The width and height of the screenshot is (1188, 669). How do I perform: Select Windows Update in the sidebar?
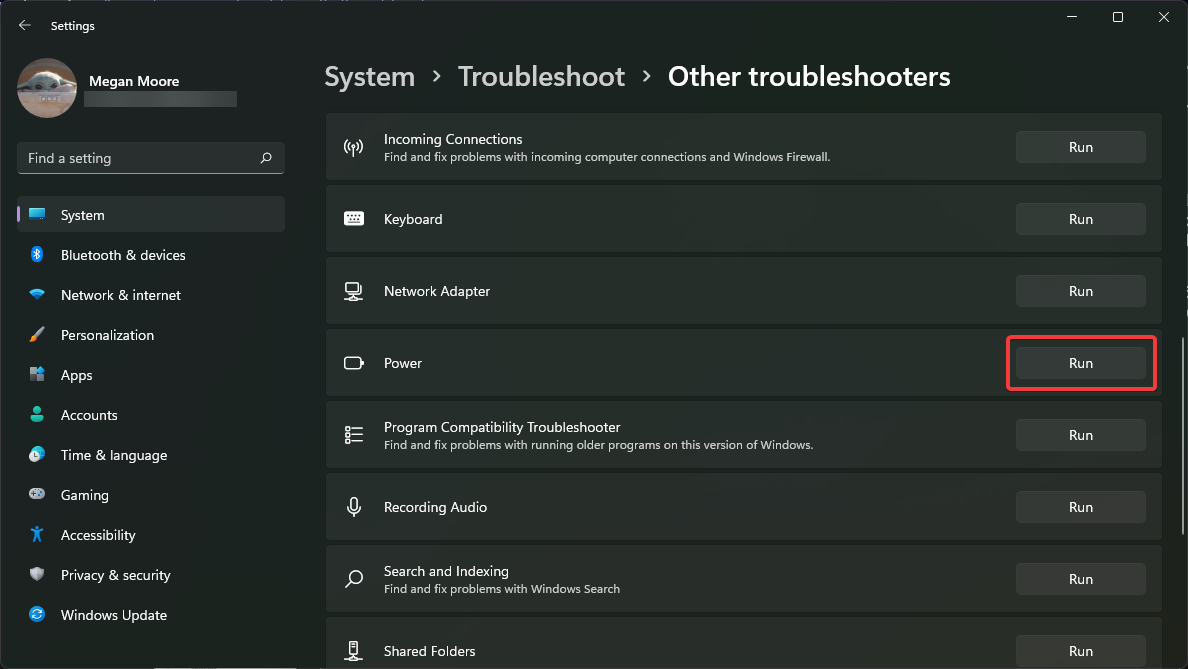coord(113,615)
